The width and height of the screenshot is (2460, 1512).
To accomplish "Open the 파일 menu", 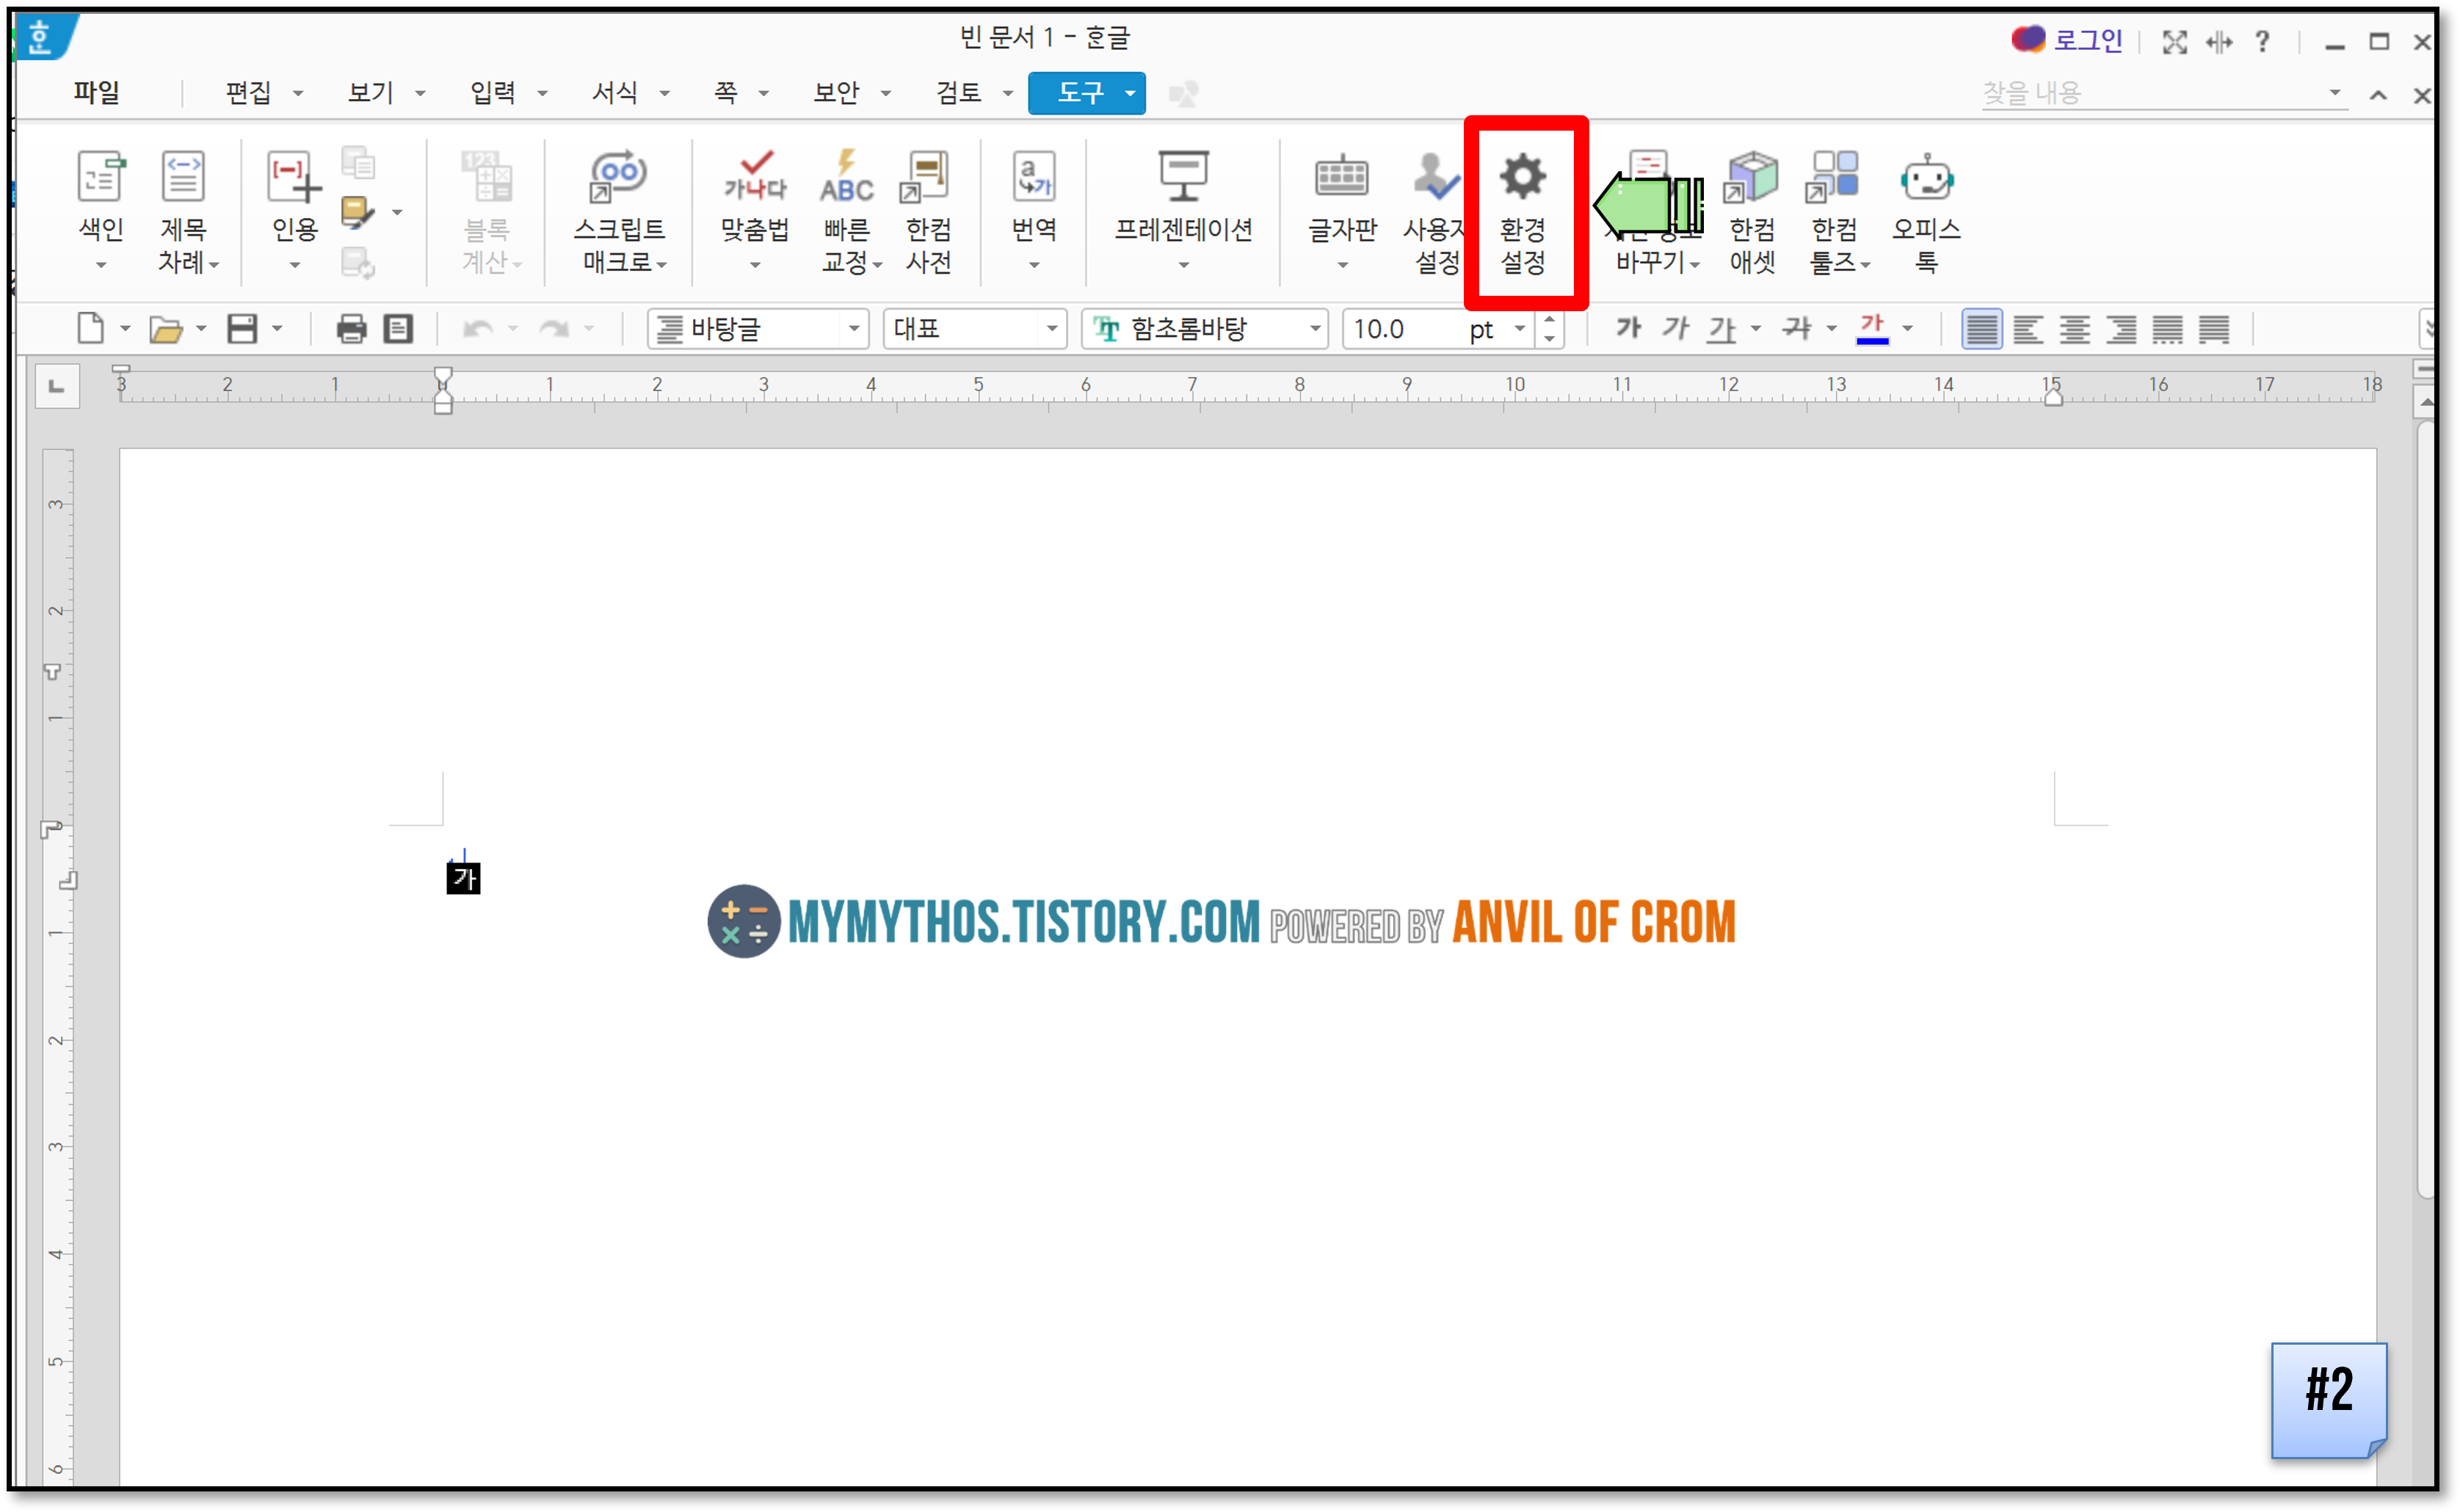I will tap(96, 93).
